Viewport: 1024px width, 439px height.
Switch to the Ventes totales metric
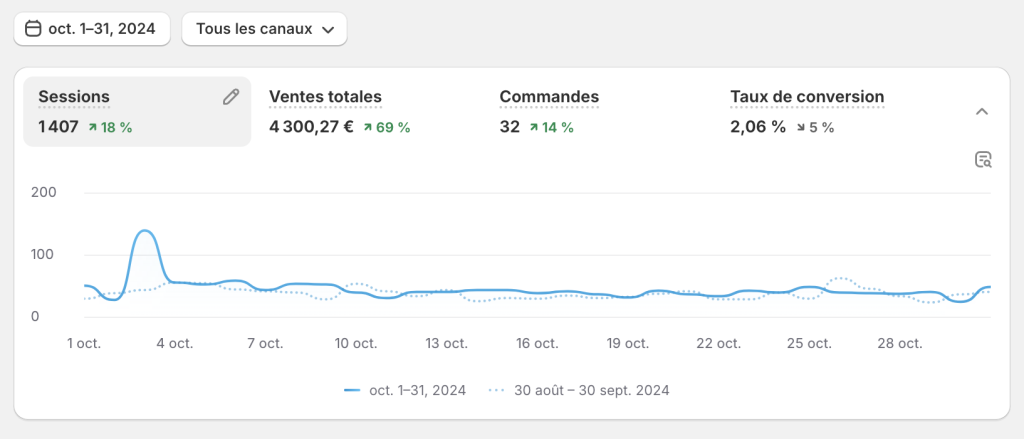pos(325,97)
